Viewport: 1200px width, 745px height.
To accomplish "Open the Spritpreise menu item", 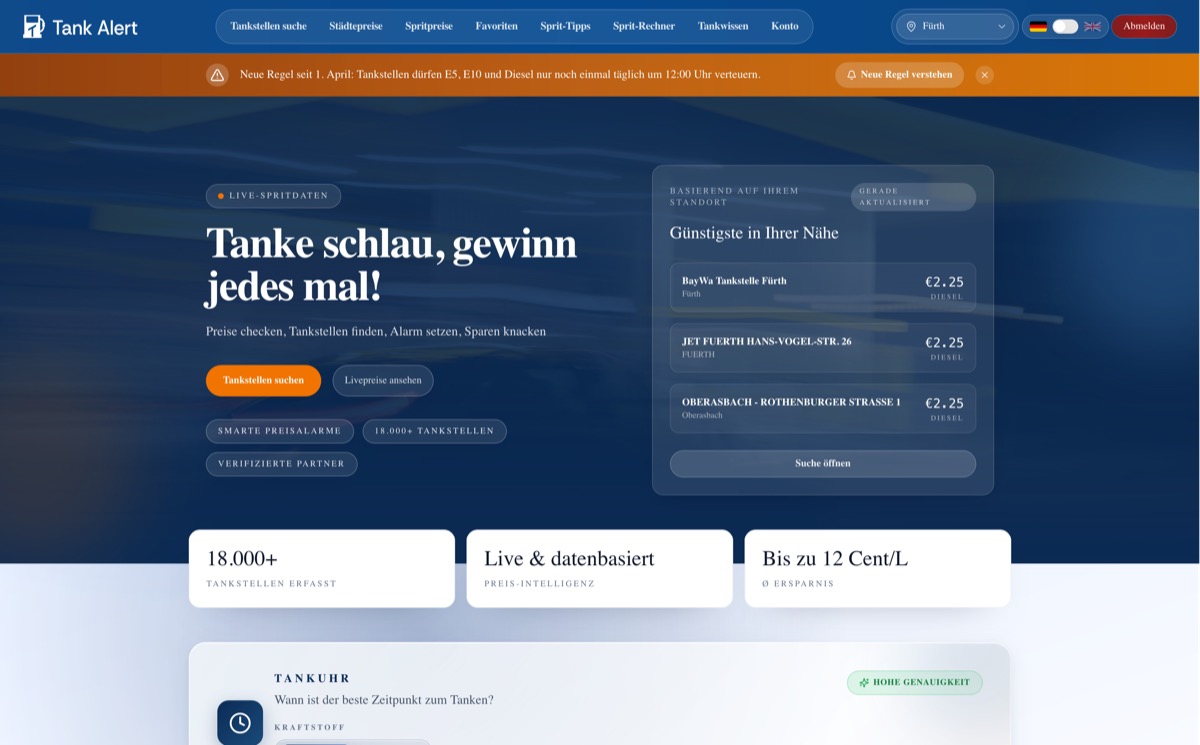I will pos(429,26).
